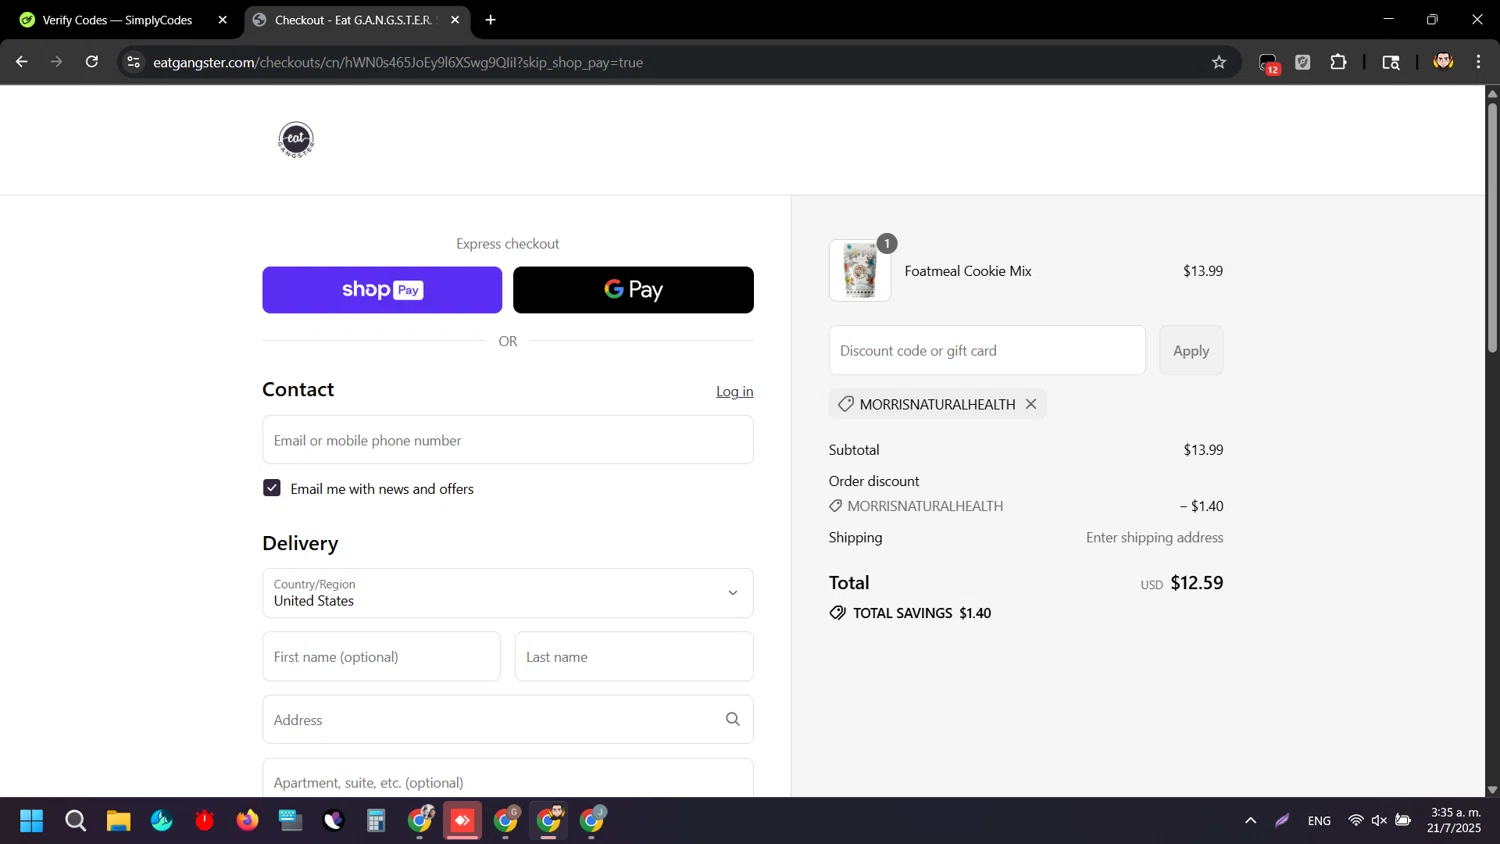
Task: Click the Foatmeal Cookie Mix product name
Action: click(x=968, y=271)
